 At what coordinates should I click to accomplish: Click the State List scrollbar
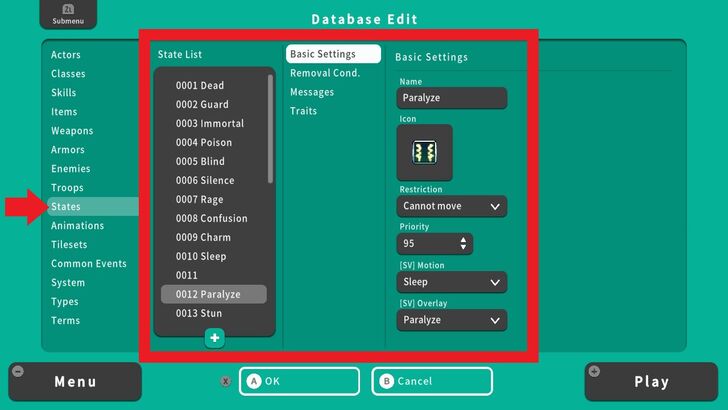(270, 130)
